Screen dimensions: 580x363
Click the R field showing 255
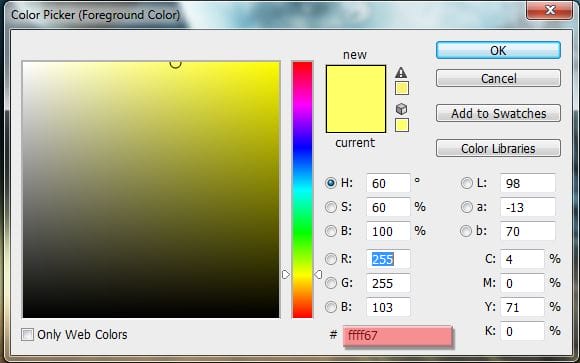pyautogui.click(x=388, y=259)
